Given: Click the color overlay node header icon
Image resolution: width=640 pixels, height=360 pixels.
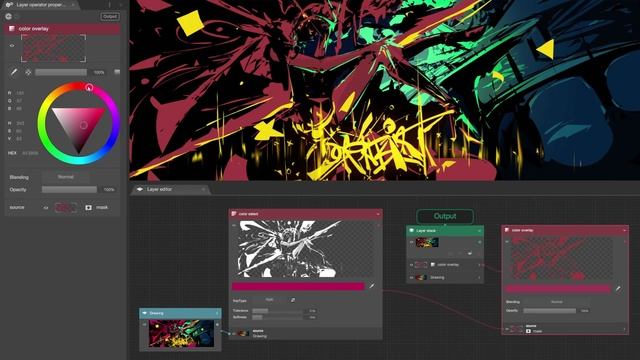Looking at the screenshot, I should tap(507, 230).
